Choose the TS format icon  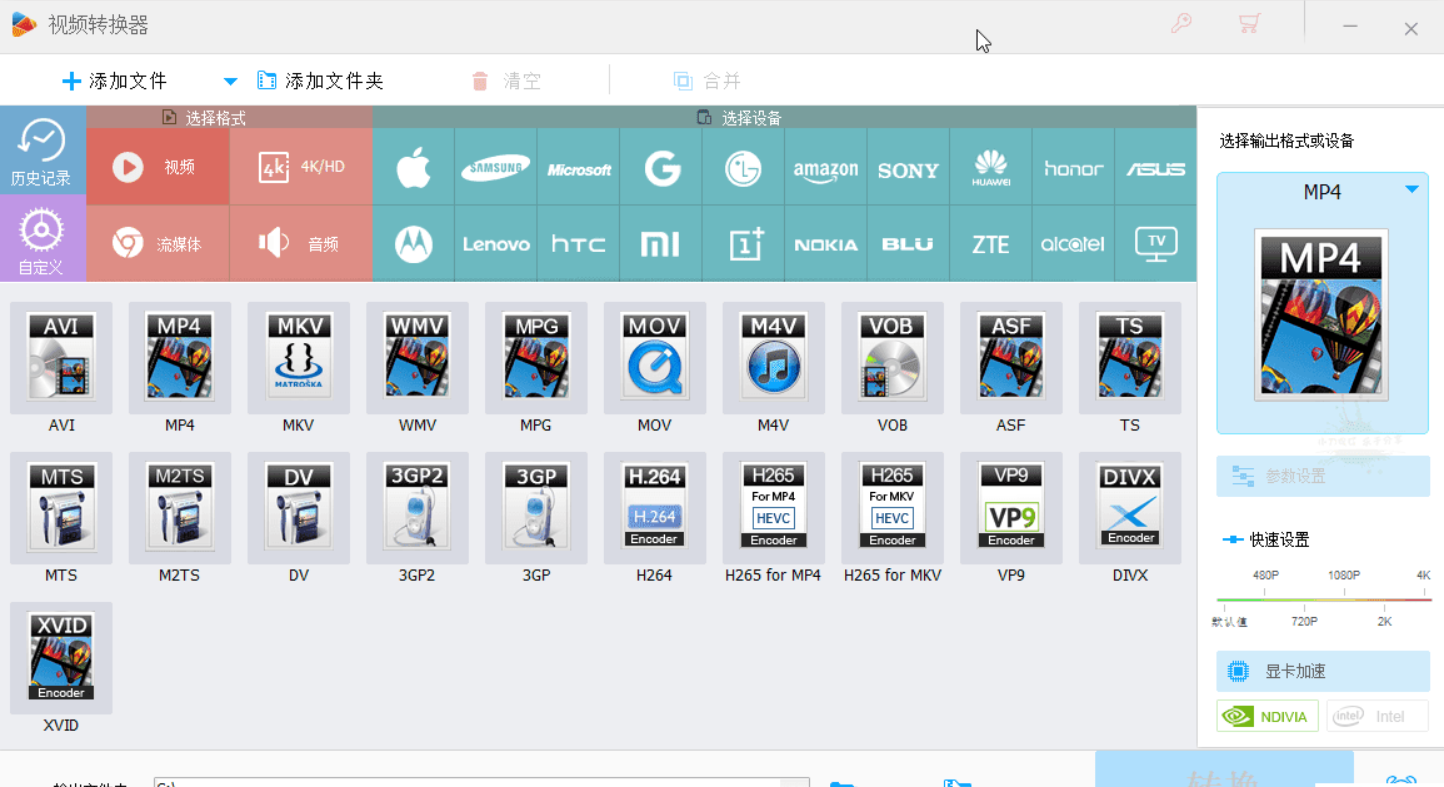(x=1130, y=357)
